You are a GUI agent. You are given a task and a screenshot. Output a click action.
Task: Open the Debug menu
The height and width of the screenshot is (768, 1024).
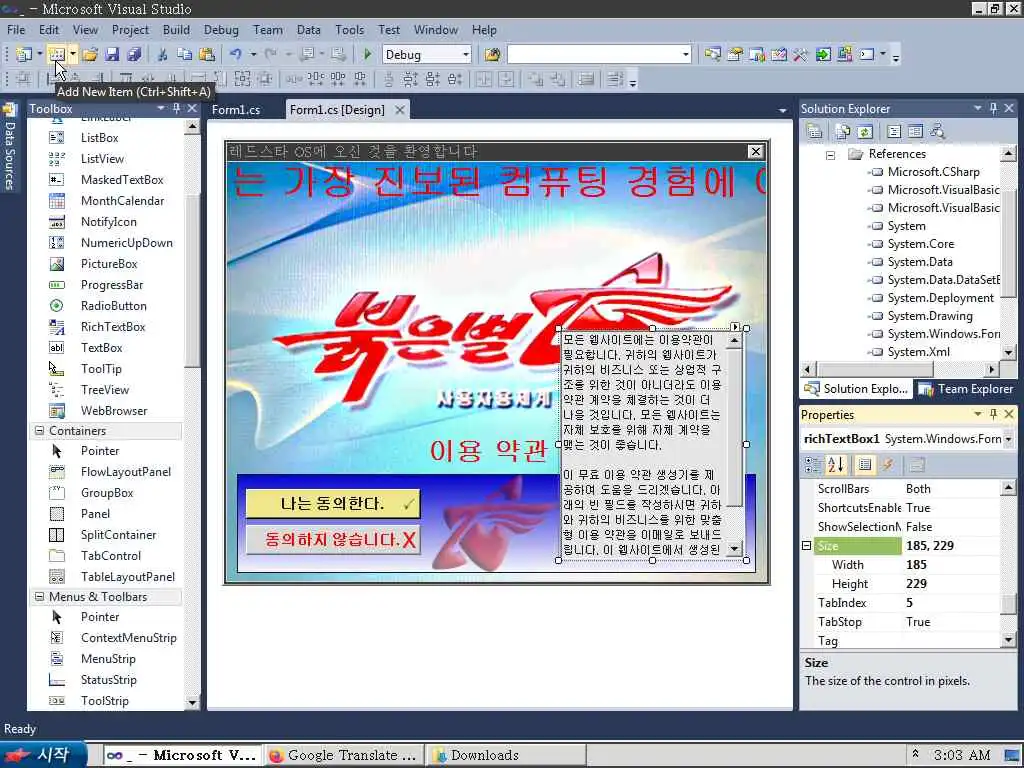[221, 30]
